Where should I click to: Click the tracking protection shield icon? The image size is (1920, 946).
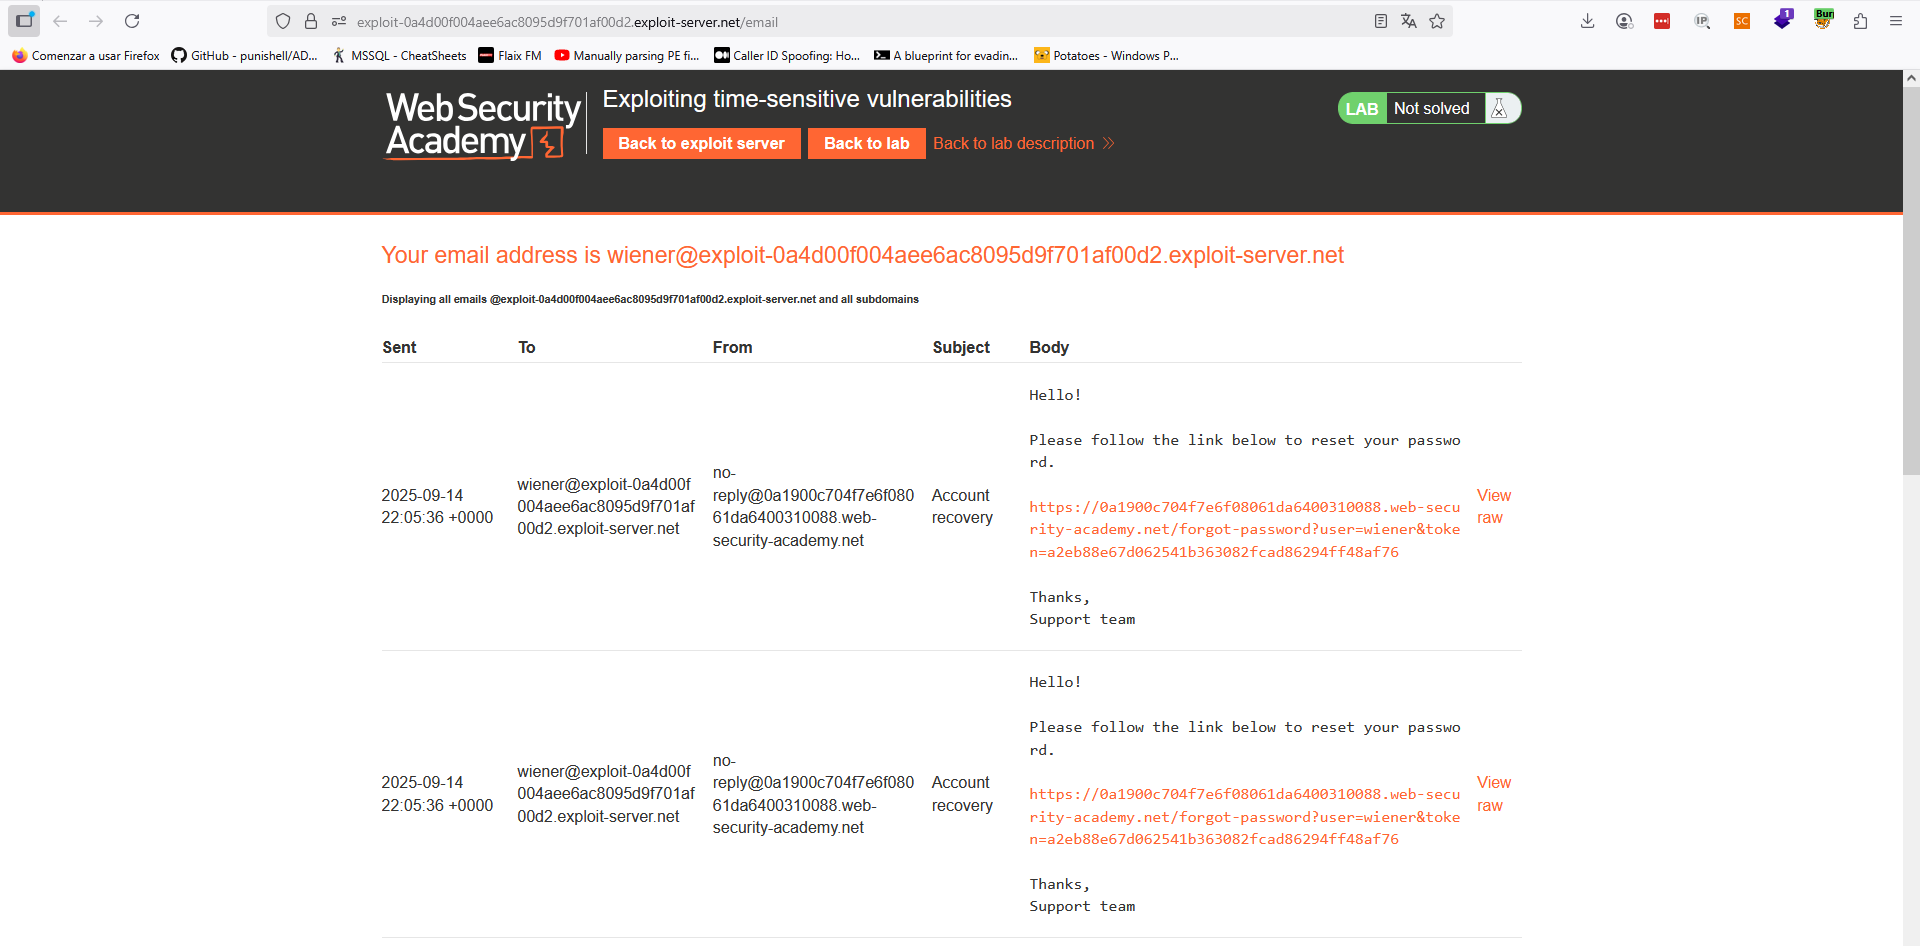[x=283, y=21]
